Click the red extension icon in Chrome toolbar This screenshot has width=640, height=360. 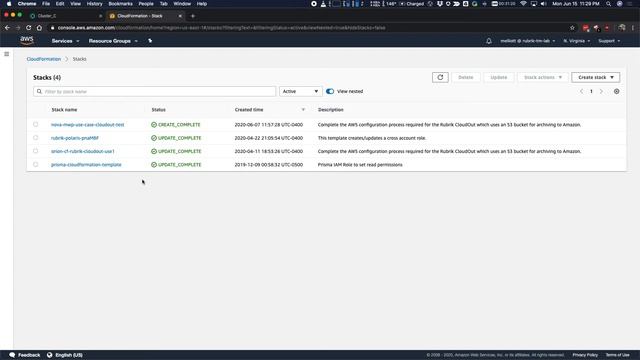(586, 28)
